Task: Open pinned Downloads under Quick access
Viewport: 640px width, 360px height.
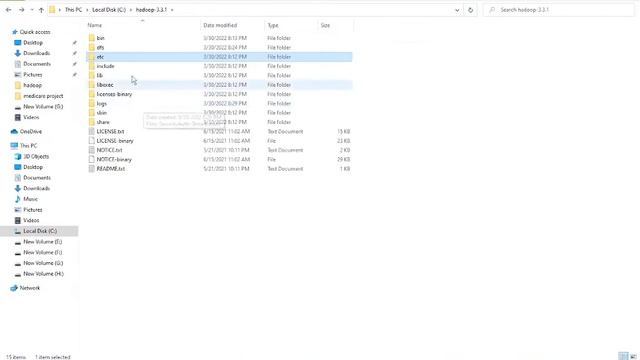Action: pyautogui.click(x=36, y=53)
